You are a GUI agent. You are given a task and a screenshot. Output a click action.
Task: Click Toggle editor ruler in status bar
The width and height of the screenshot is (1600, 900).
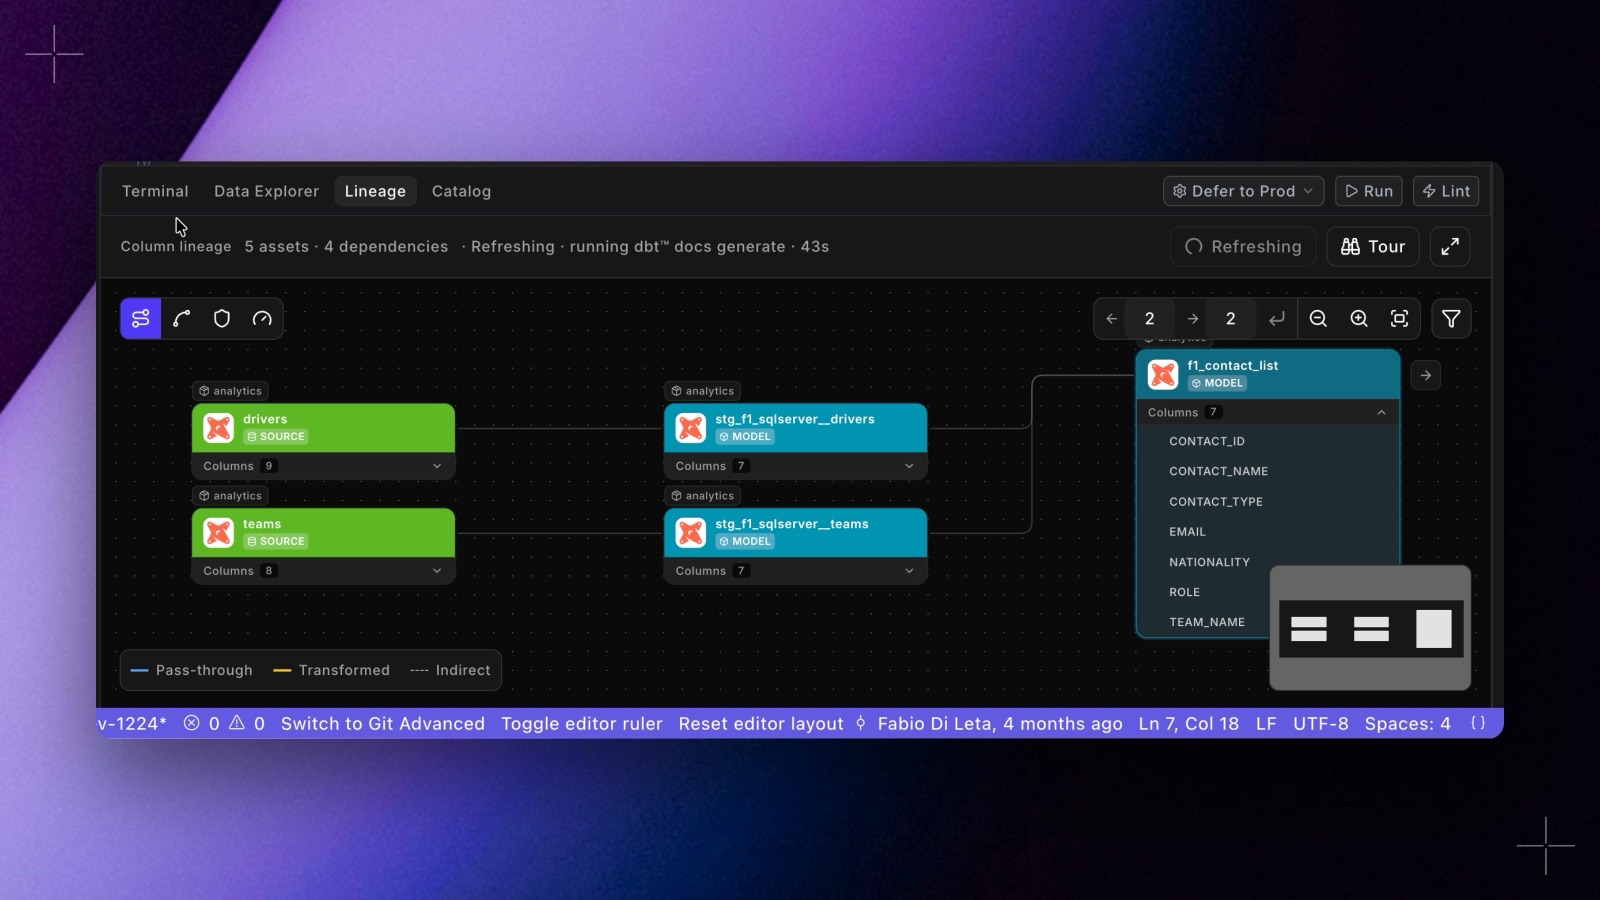[581, 723]
